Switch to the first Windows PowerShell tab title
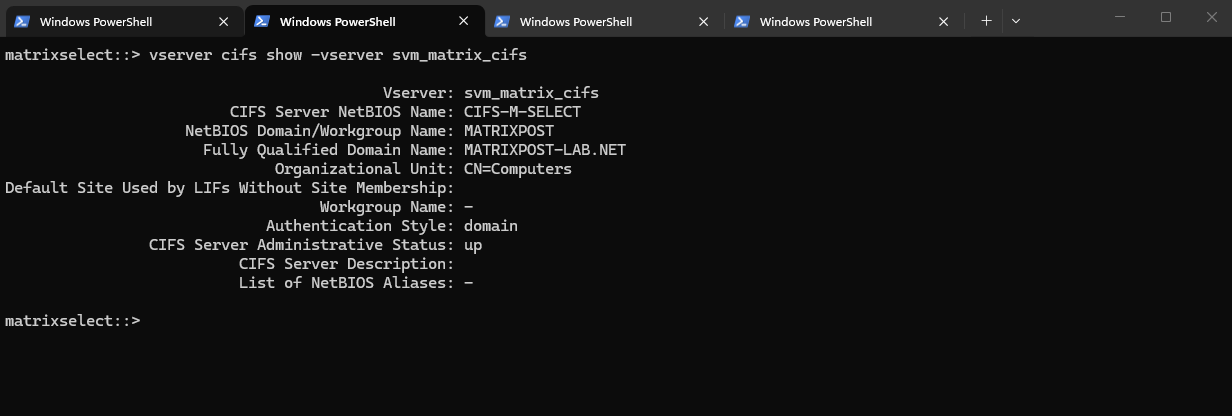This screenshot has height=416, width=1232. click(x=96, y=21)
